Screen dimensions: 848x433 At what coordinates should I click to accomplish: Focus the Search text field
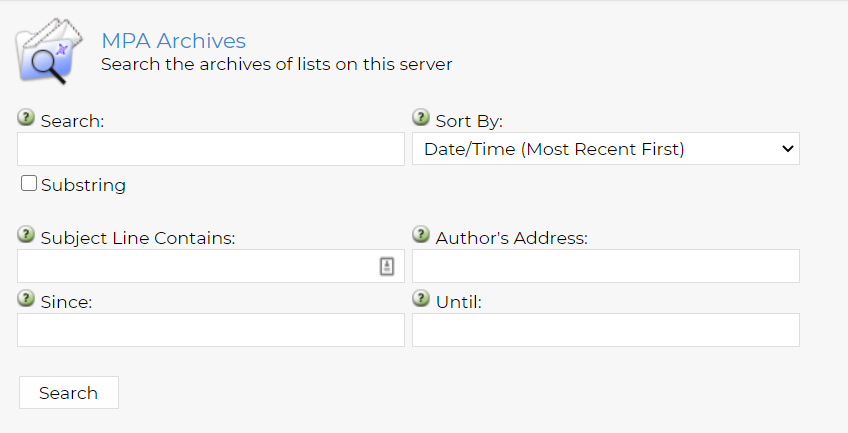[210, 149]
